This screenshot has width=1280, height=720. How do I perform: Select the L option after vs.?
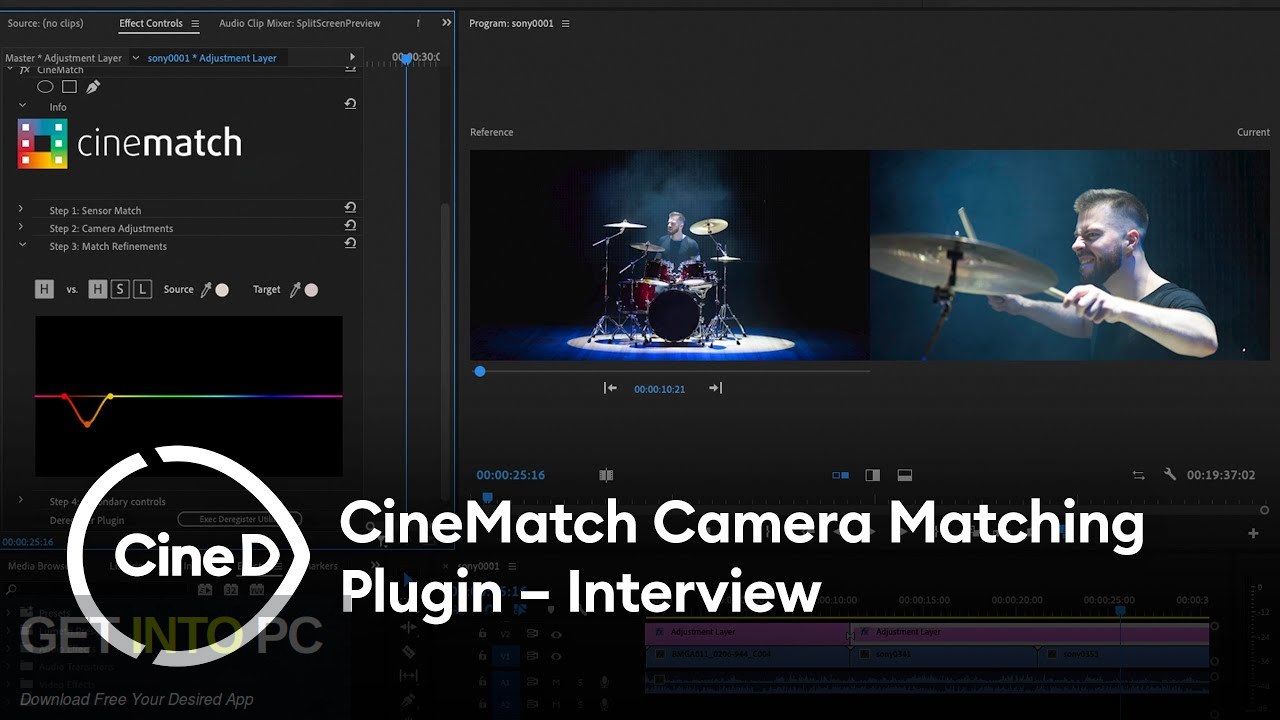tap(143, 289)
